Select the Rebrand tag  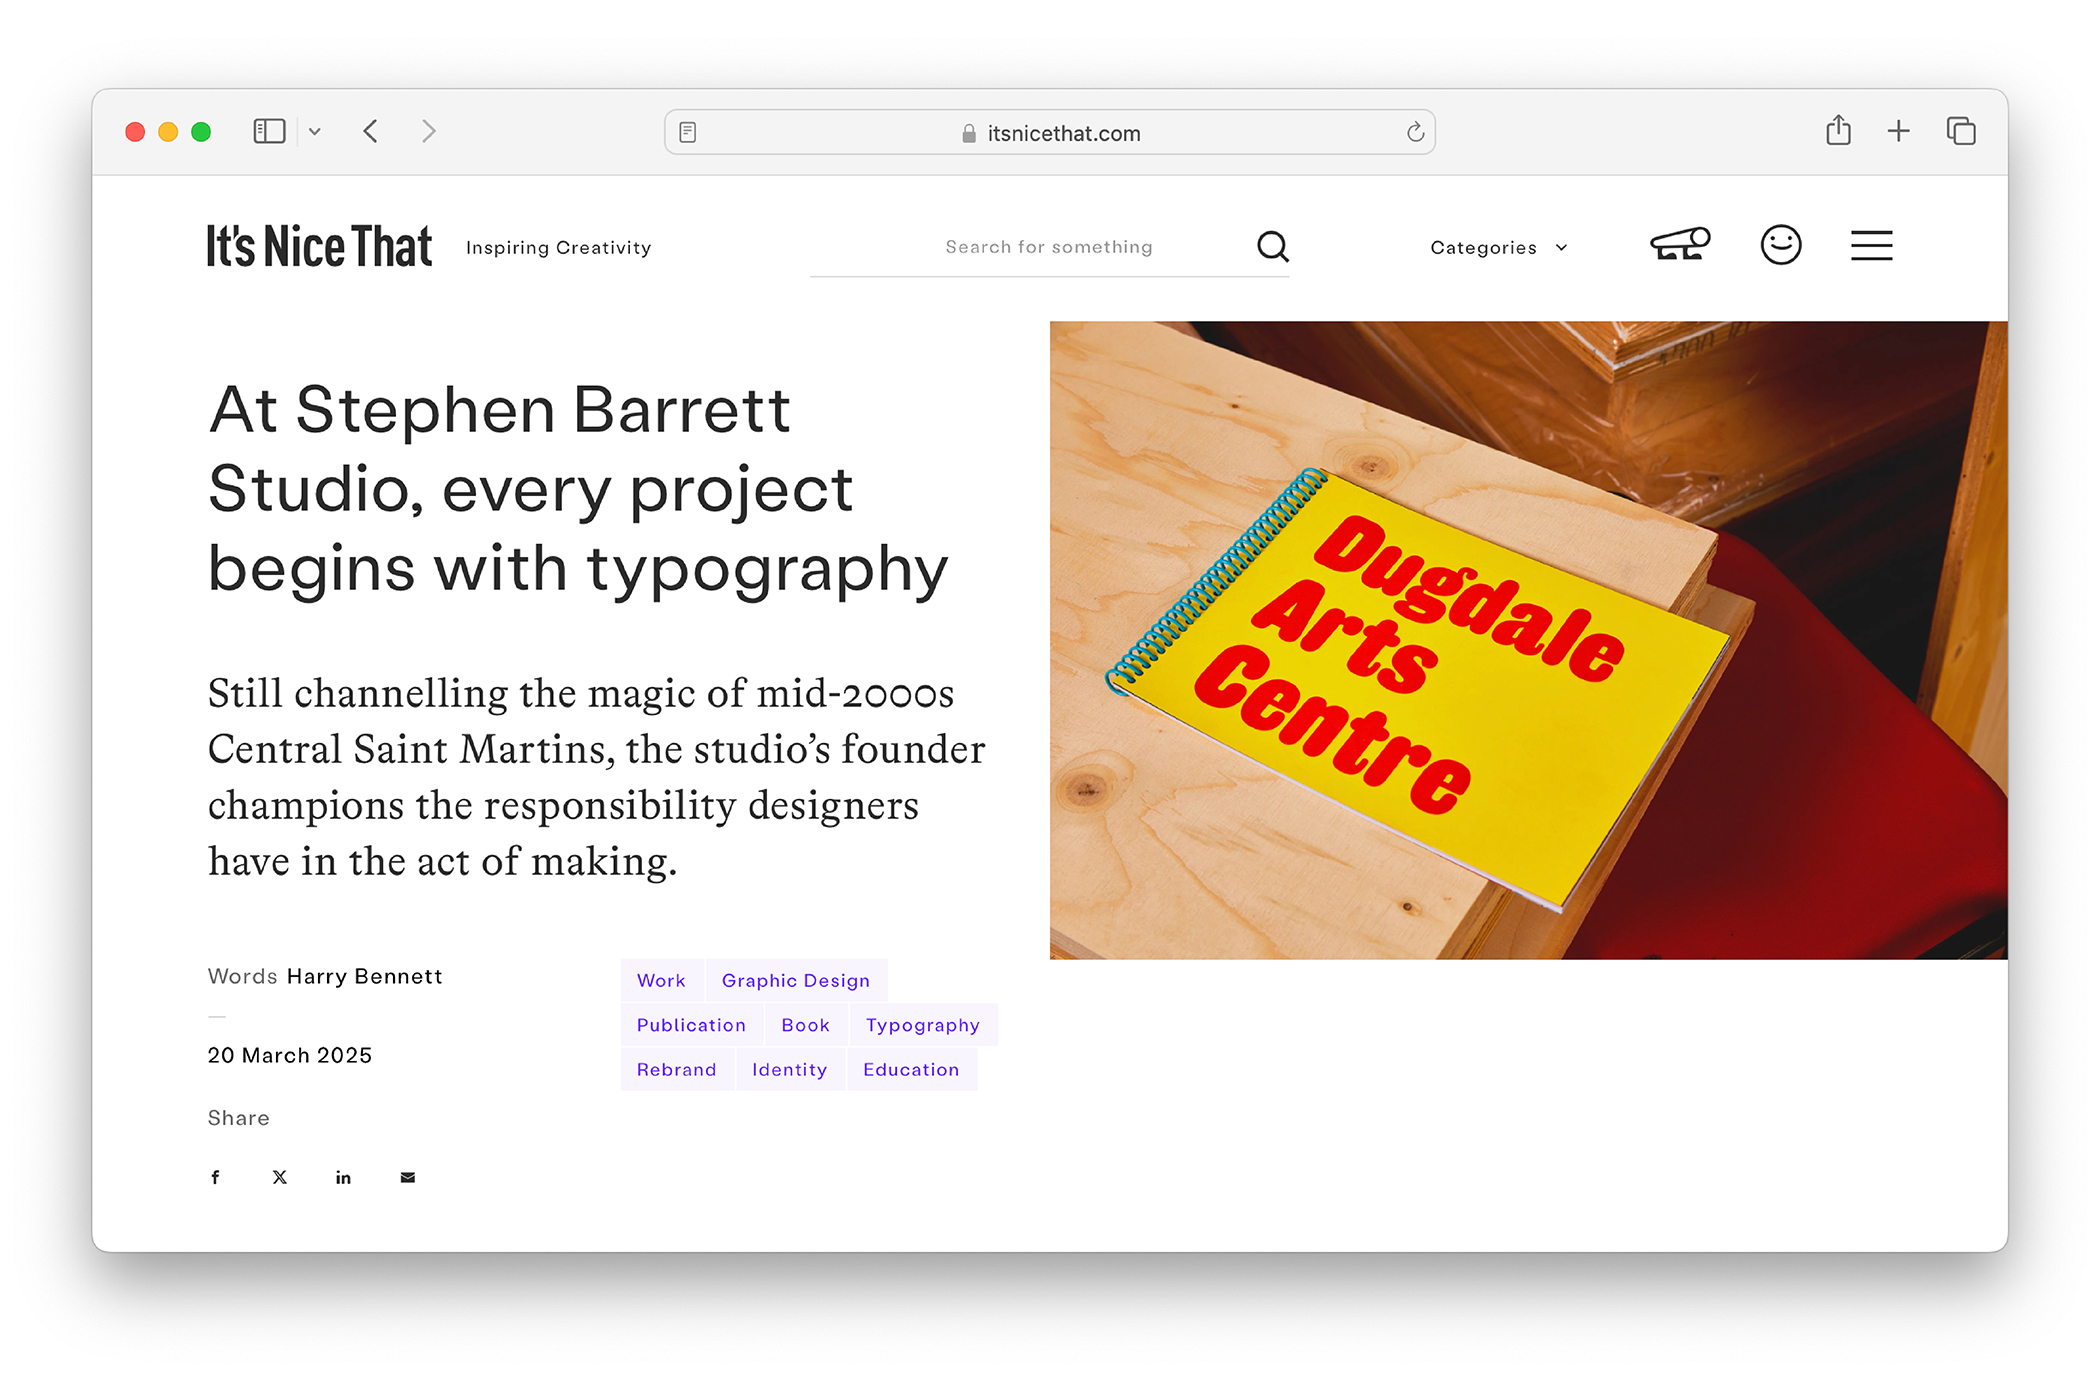(677, 1069)
